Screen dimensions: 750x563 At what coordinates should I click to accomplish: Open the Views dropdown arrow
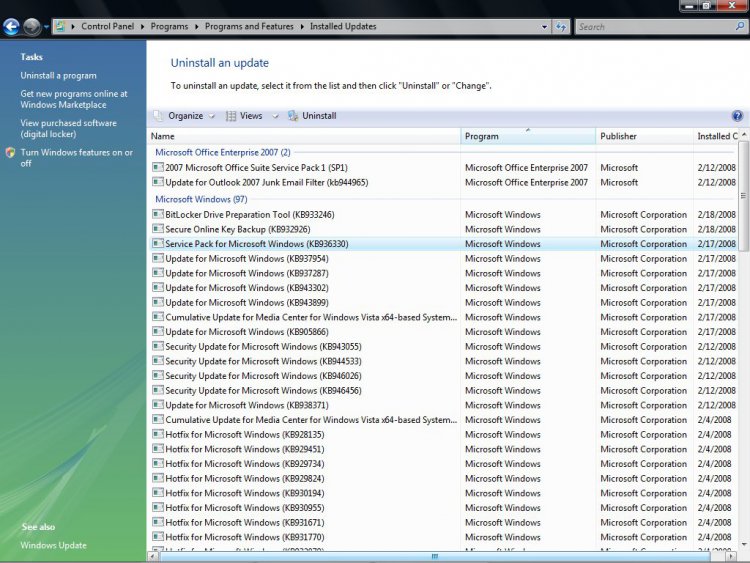[x=276, y=116]
